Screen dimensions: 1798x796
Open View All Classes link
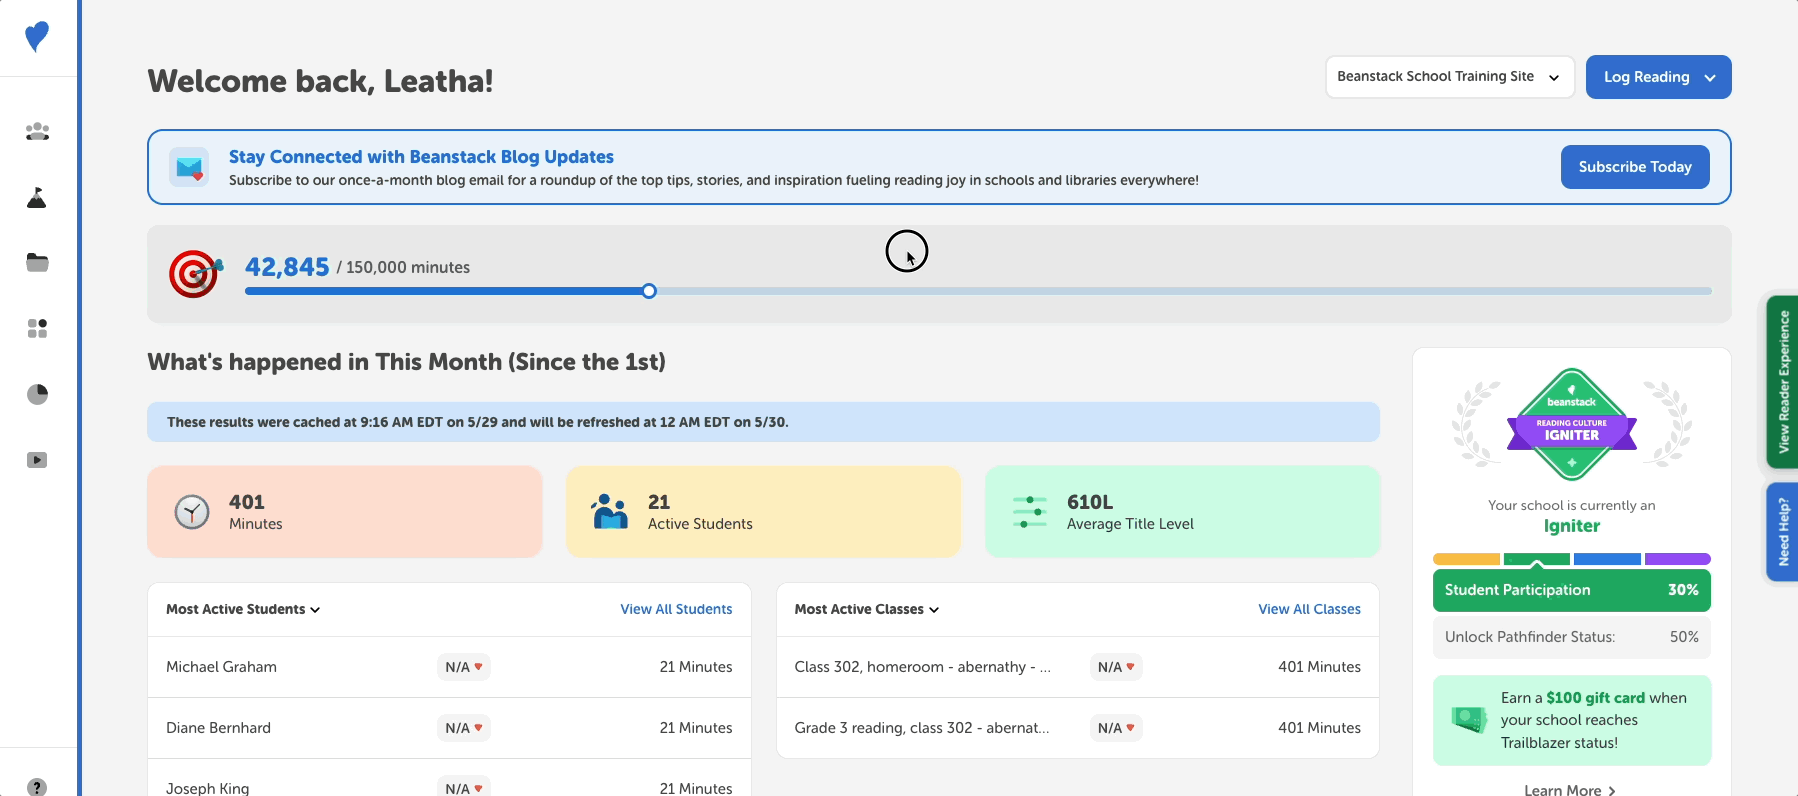[x=1309, y=609]
